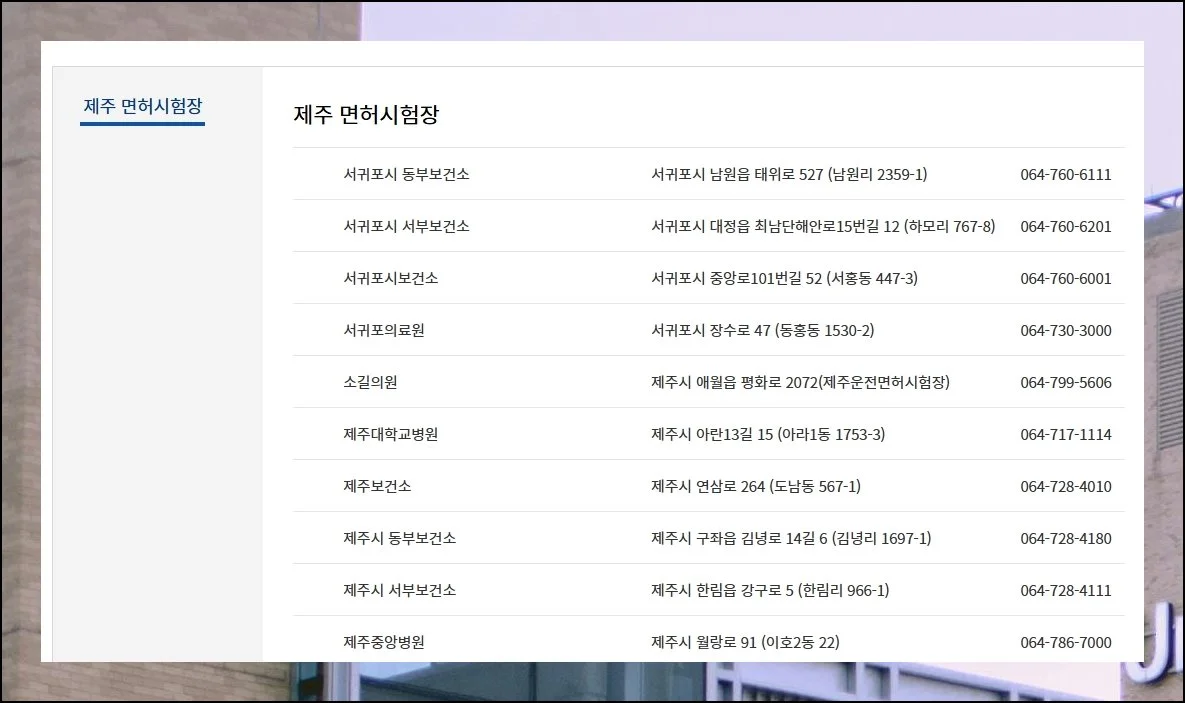1185x703 pixels.
Task: Click the 제주 면허시험장 heading above the table
Action: pyautogui.click(x=366, y=115)
